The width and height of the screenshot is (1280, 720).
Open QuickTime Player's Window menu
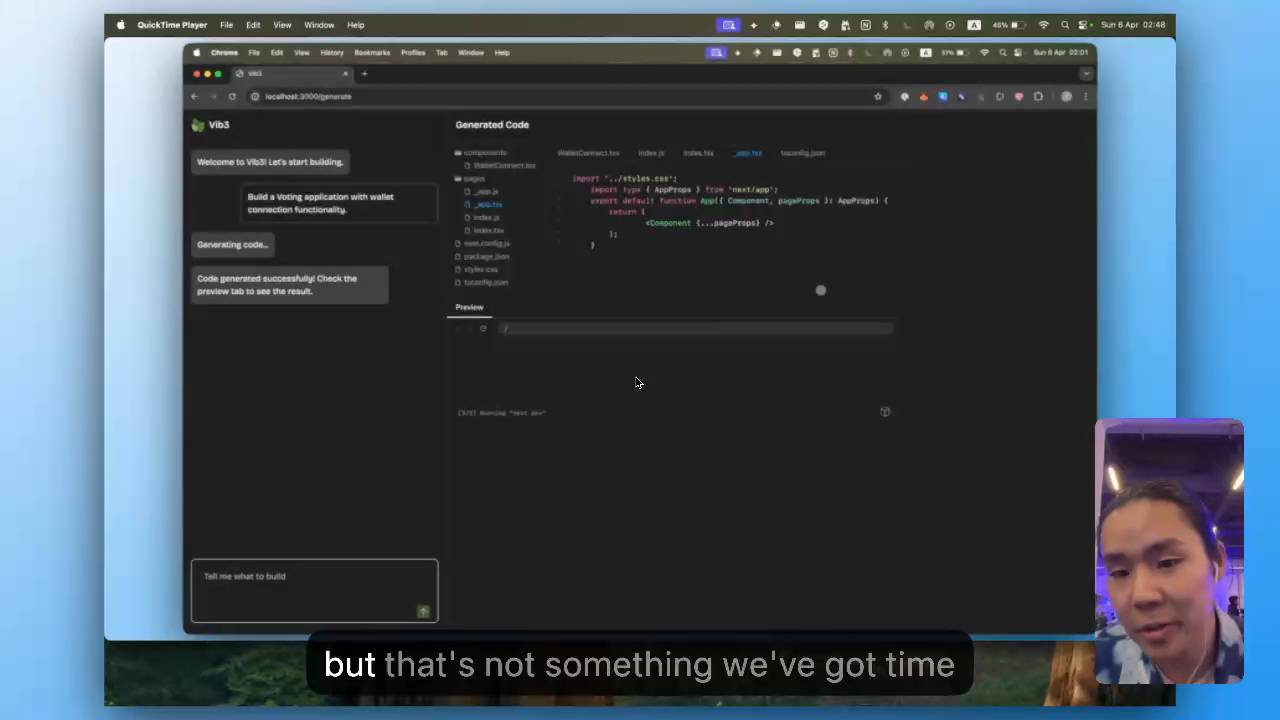319,25
